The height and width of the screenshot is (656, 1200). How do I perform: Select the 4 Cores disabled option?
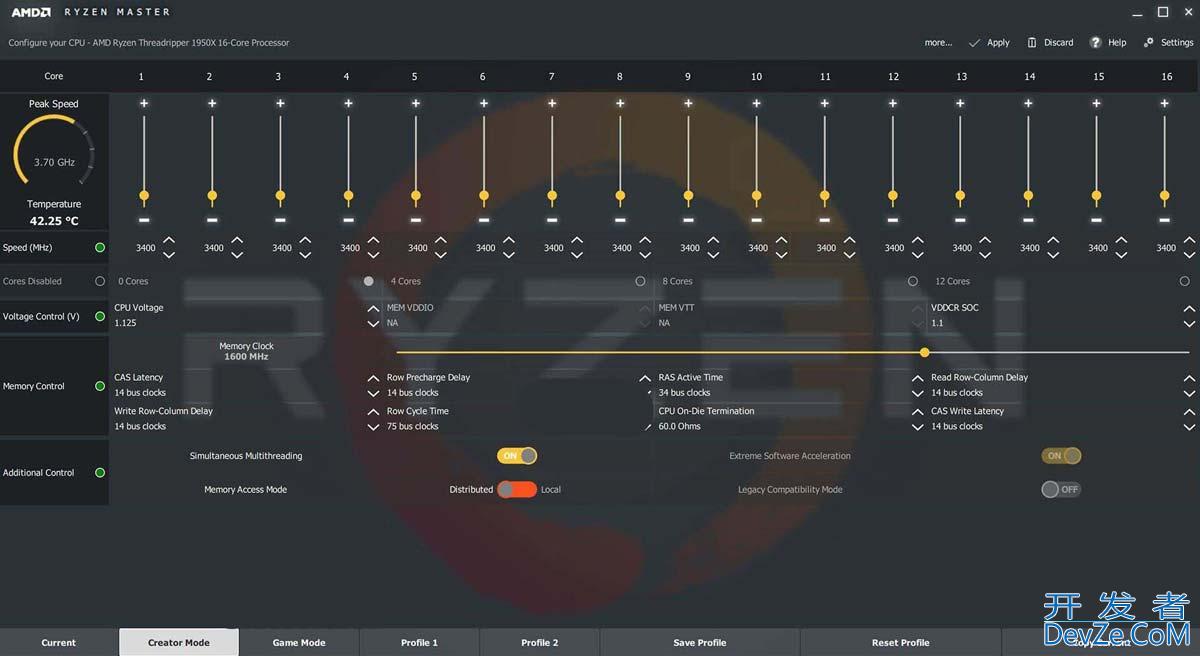[641, 281]
